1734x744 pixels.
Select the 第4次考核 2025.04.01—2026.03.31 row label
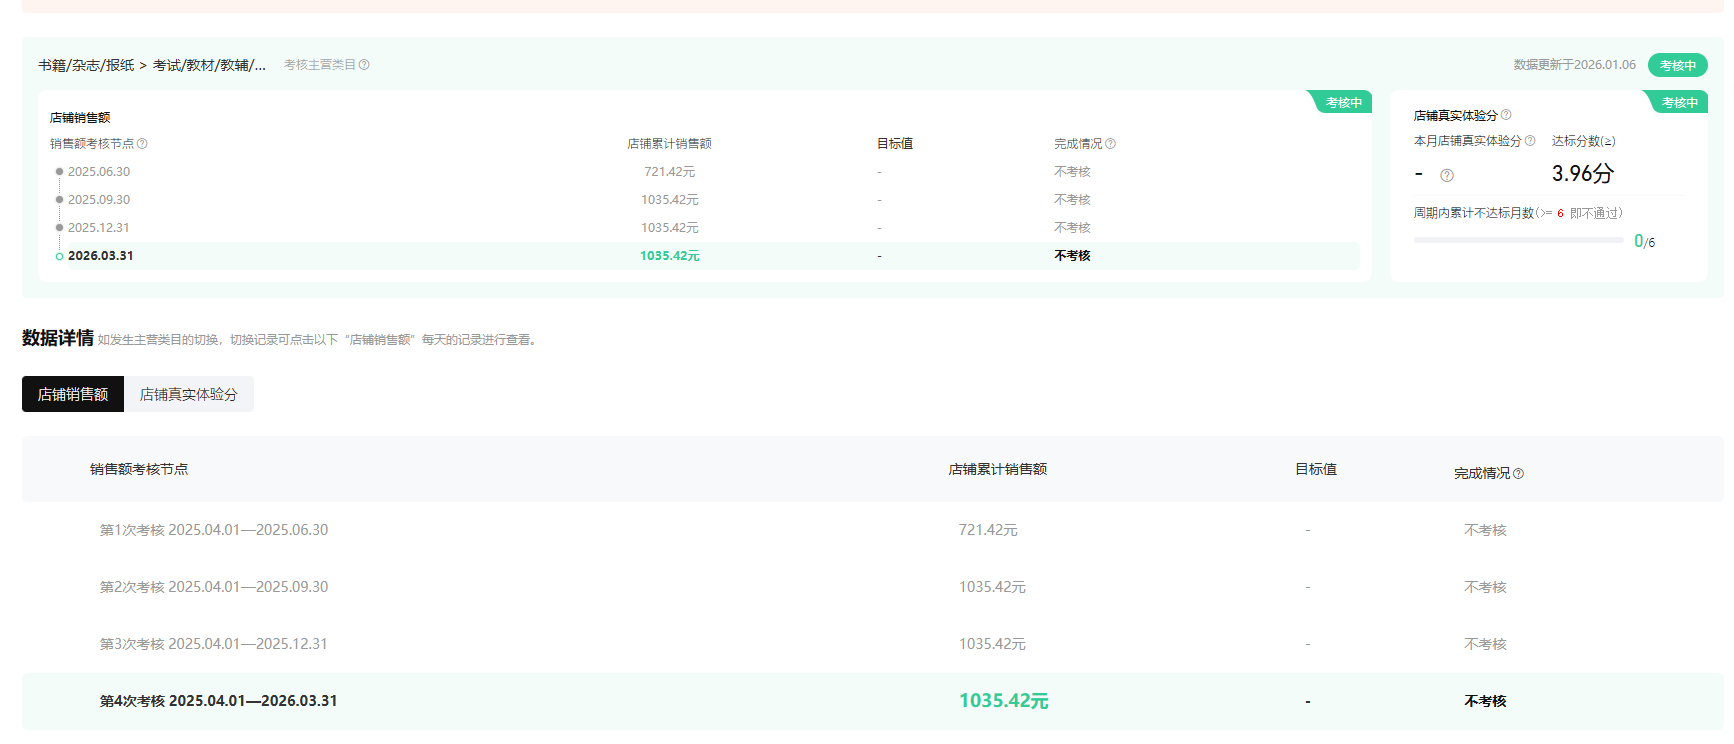click(x=218, y=701)
